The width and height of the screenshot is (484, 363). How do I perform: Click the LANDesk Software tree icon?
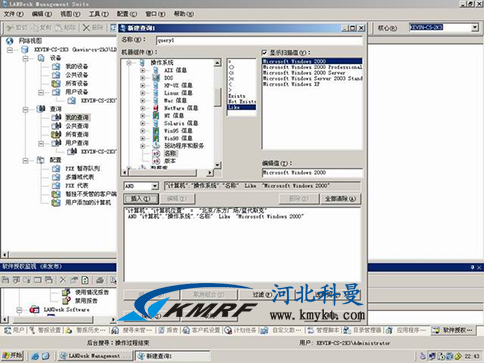click(x=34, y=309)
